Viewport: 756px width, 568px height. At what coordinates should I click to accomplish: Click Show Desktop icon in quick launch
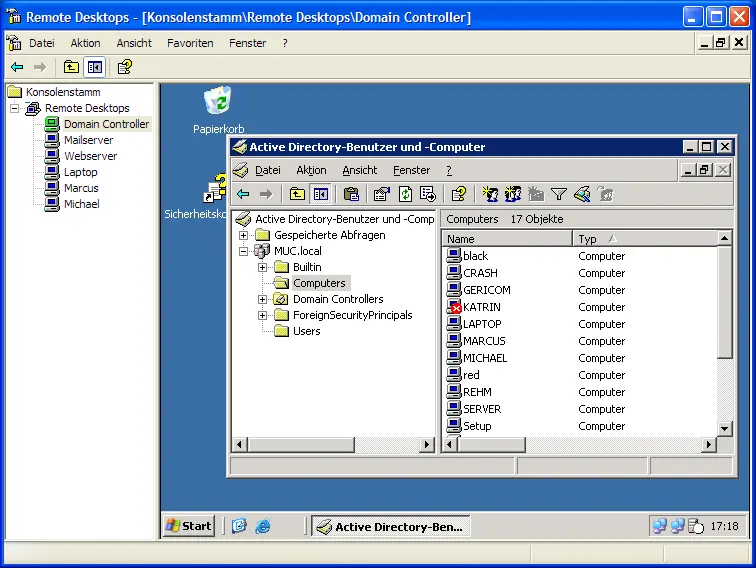(239, 526)
